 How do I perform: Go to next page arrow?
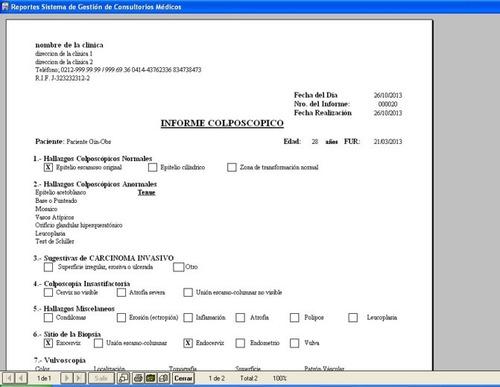(67, 378)
